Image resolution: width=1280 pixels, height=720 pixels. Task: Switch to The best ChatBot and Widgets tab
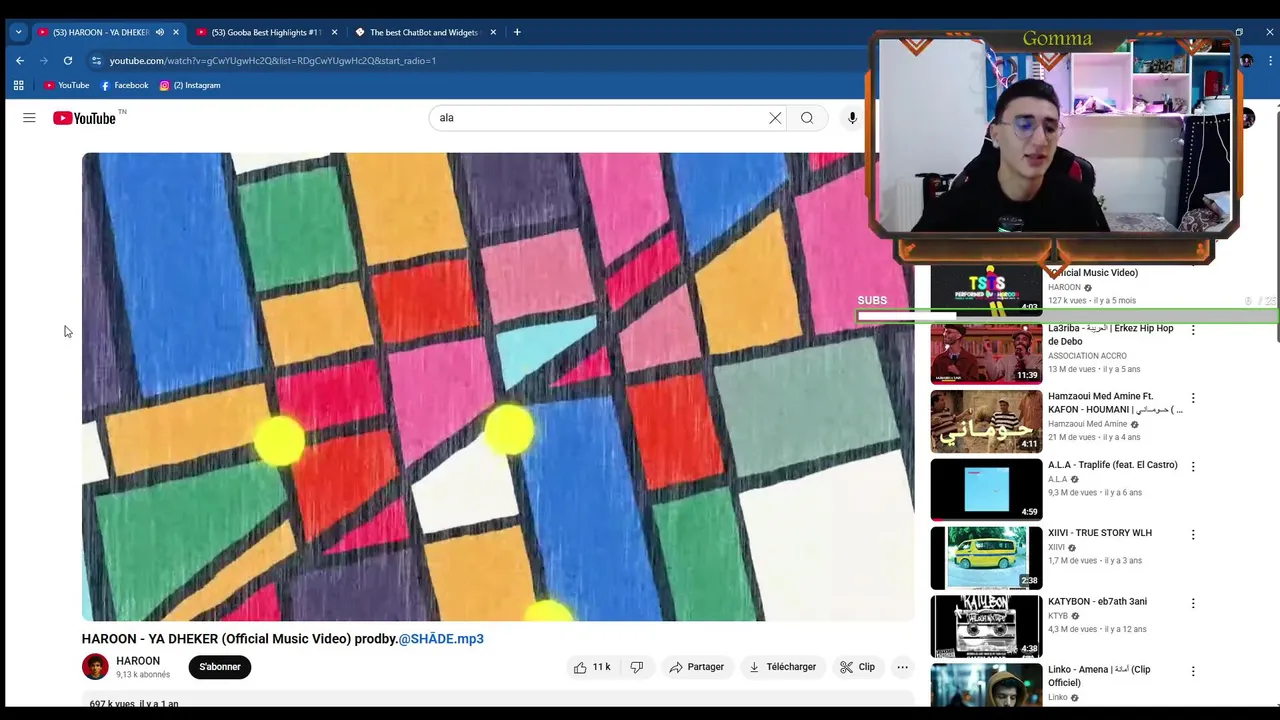423,32
